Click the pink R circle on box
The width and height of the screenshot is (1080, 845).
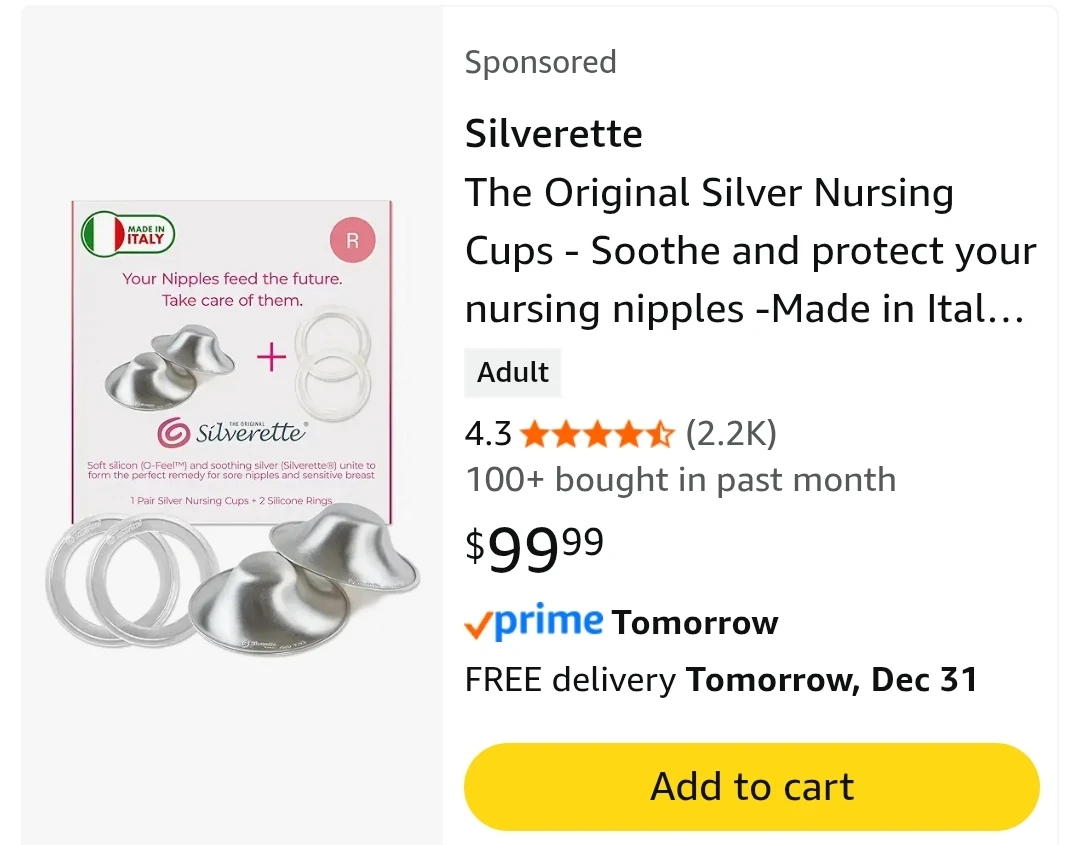(x=352, y=241)
